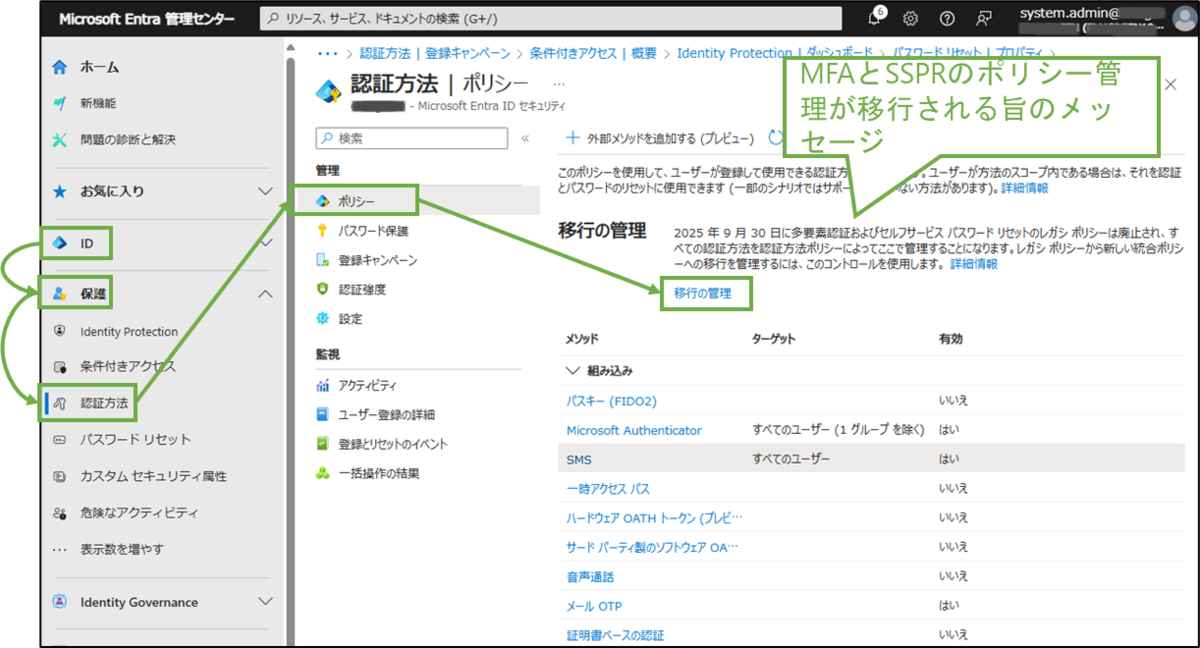Click the left sidebar scrollbar
1200x648 pixels.
290,340
